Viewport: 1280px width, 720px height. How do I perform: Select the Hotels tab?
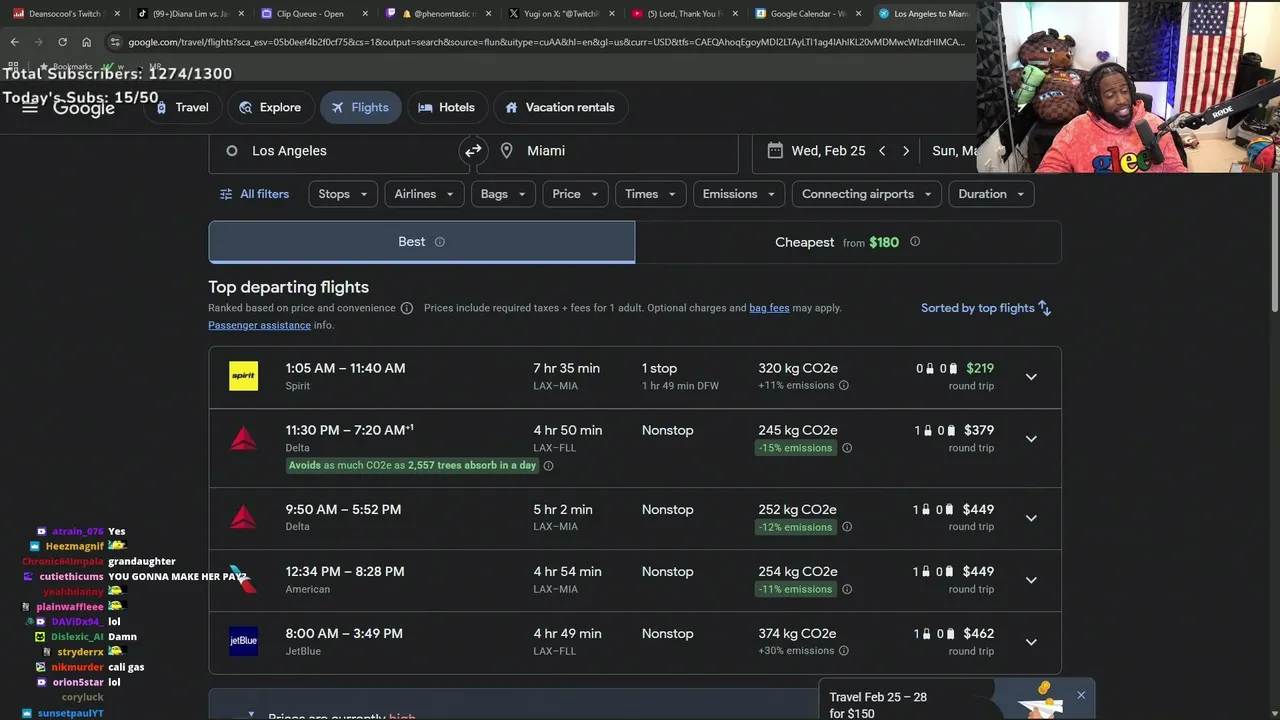click(446, 107)
